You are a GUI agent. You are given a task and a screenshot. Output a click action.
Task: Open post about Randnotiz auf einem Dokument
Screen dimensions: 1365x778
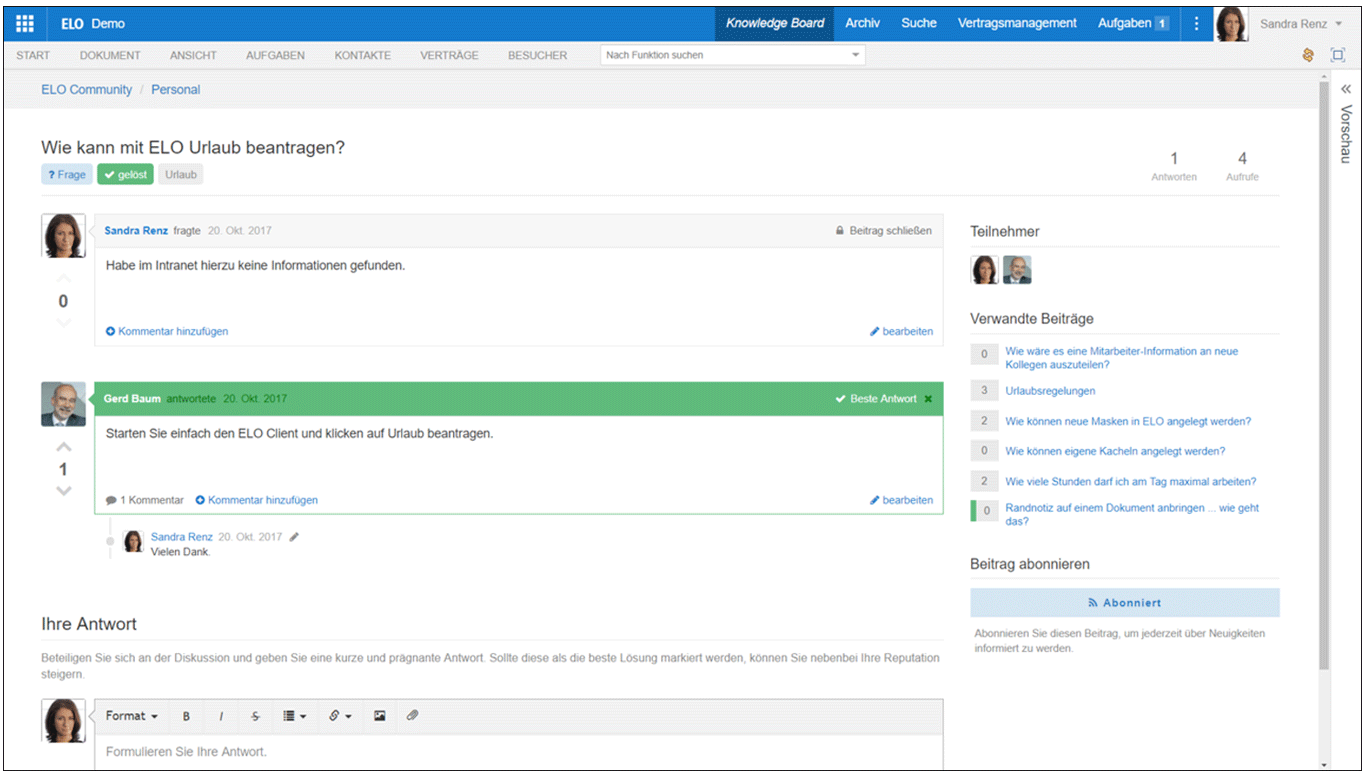[x=1132, y=514]
